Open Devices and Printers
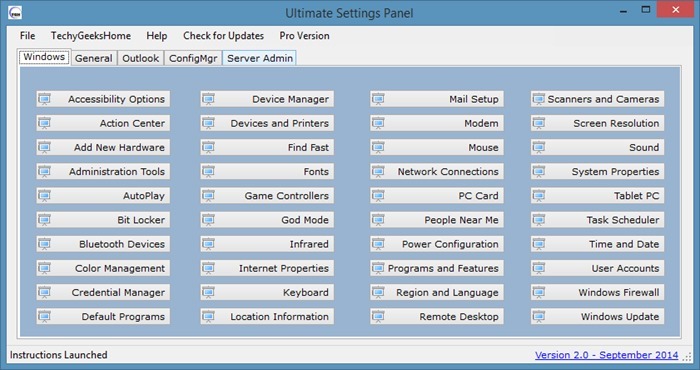Image resolution: width=700 pixels, height=370 pixels. point(267,123)
